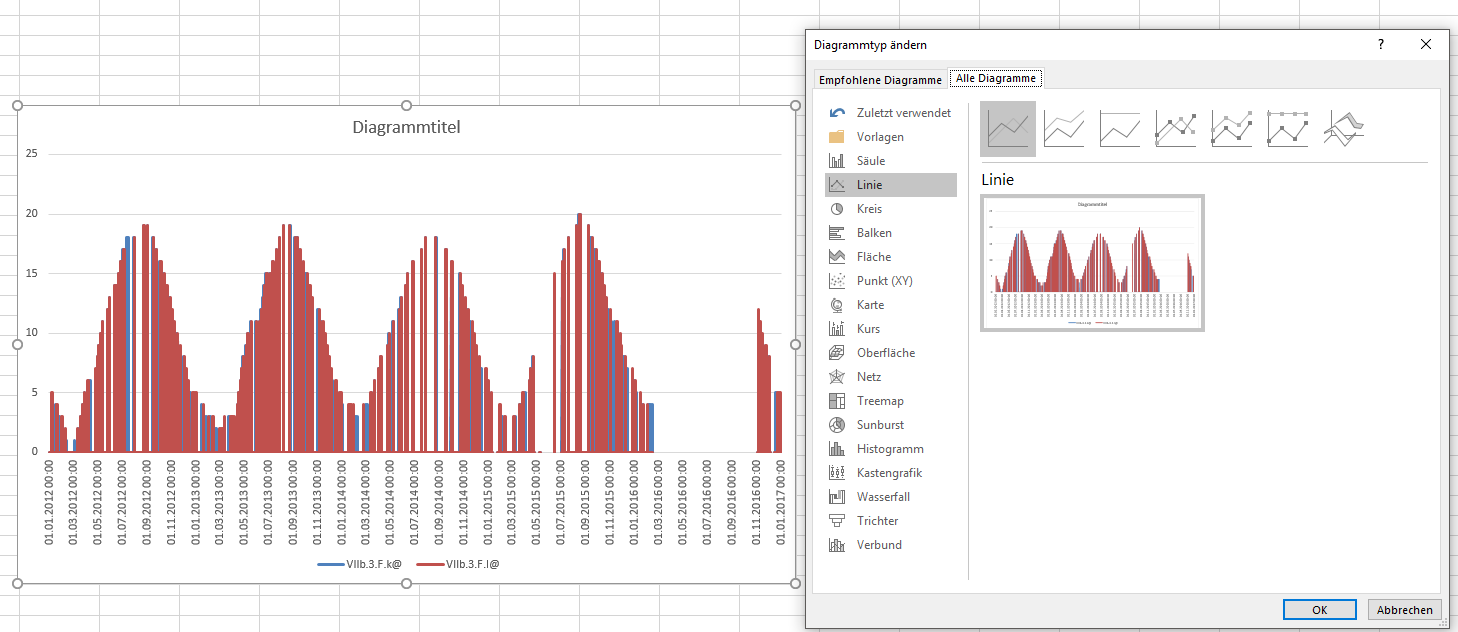Close the Diagrammtyp ändern dialog

tap(1426, 44)
